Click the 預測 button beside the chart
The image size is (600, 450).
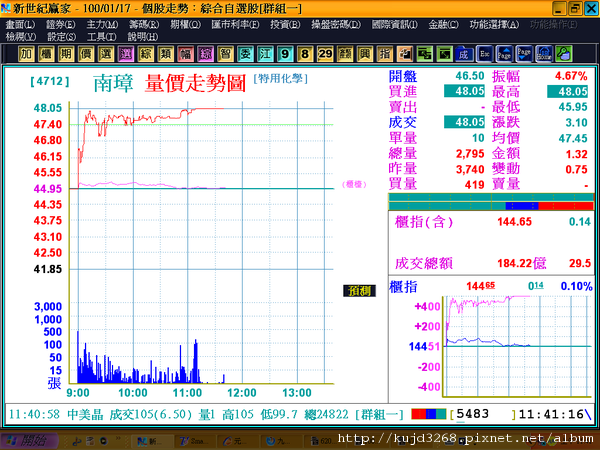pos(359,291)
